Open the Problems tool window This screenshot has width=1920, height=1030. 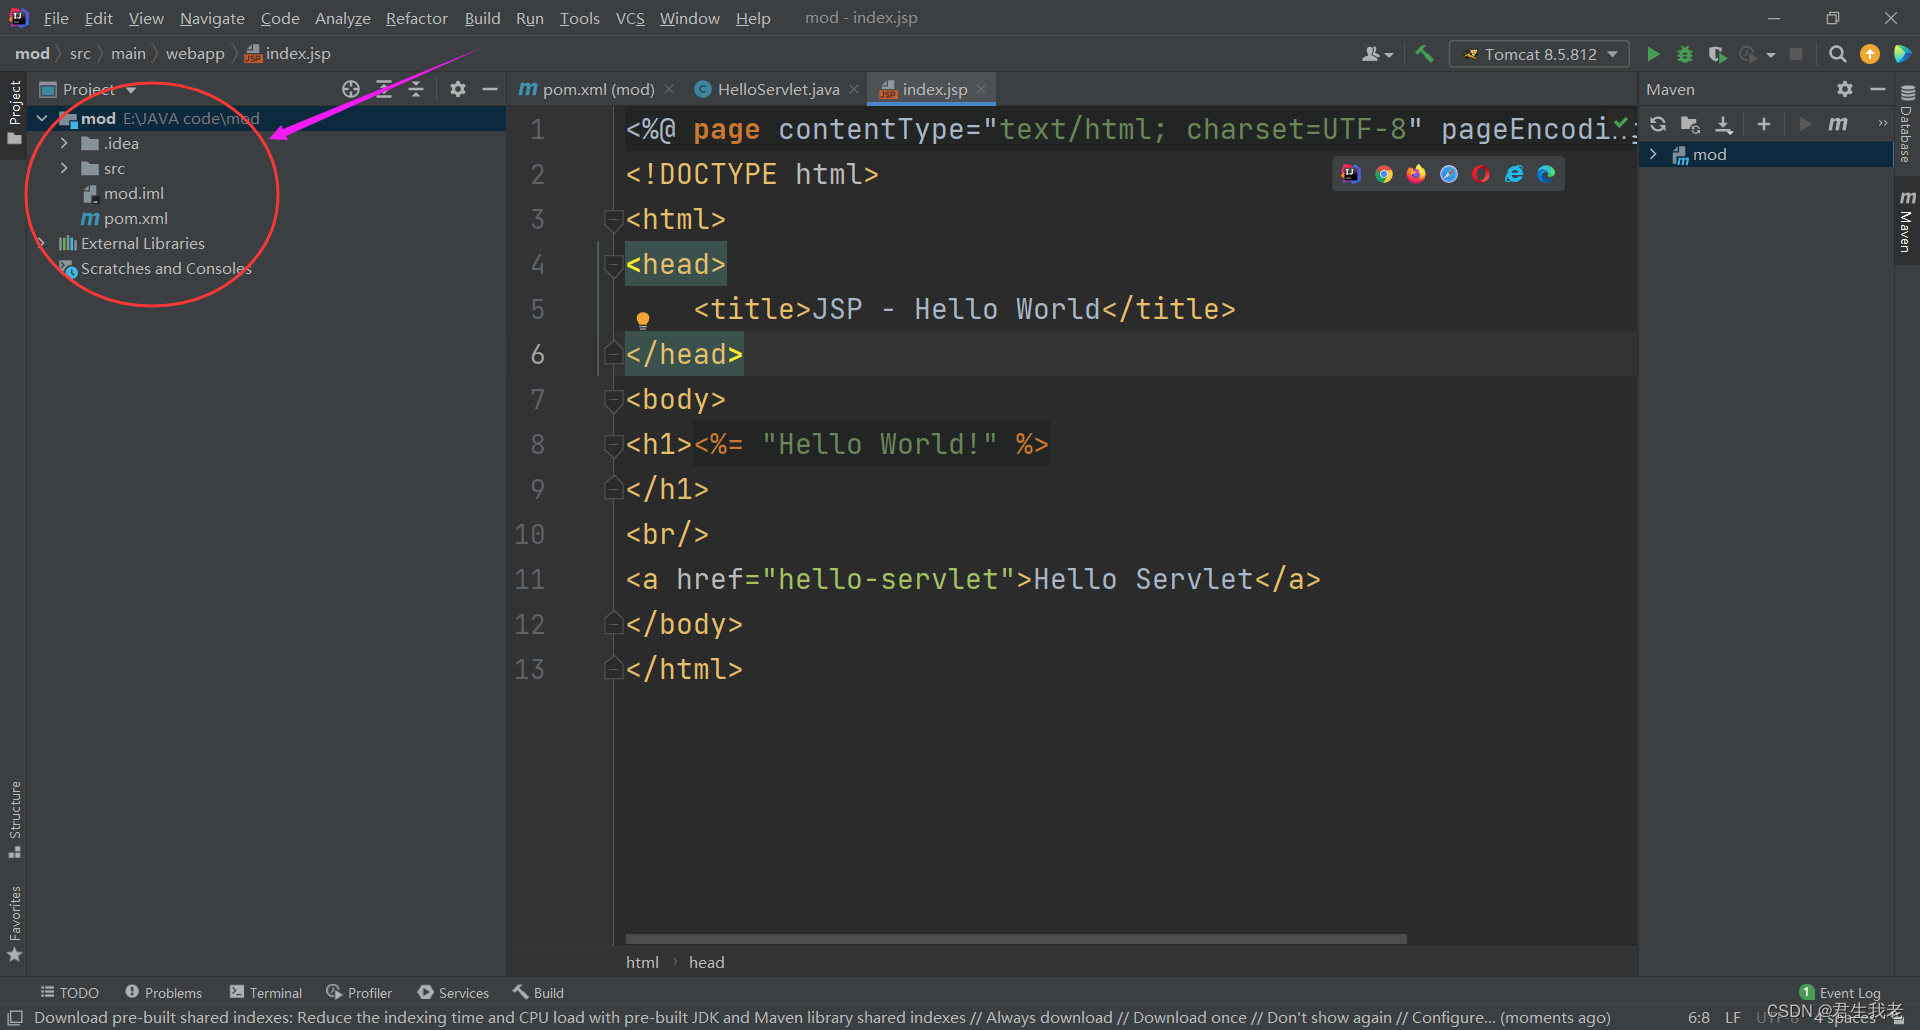coord(164,992)
